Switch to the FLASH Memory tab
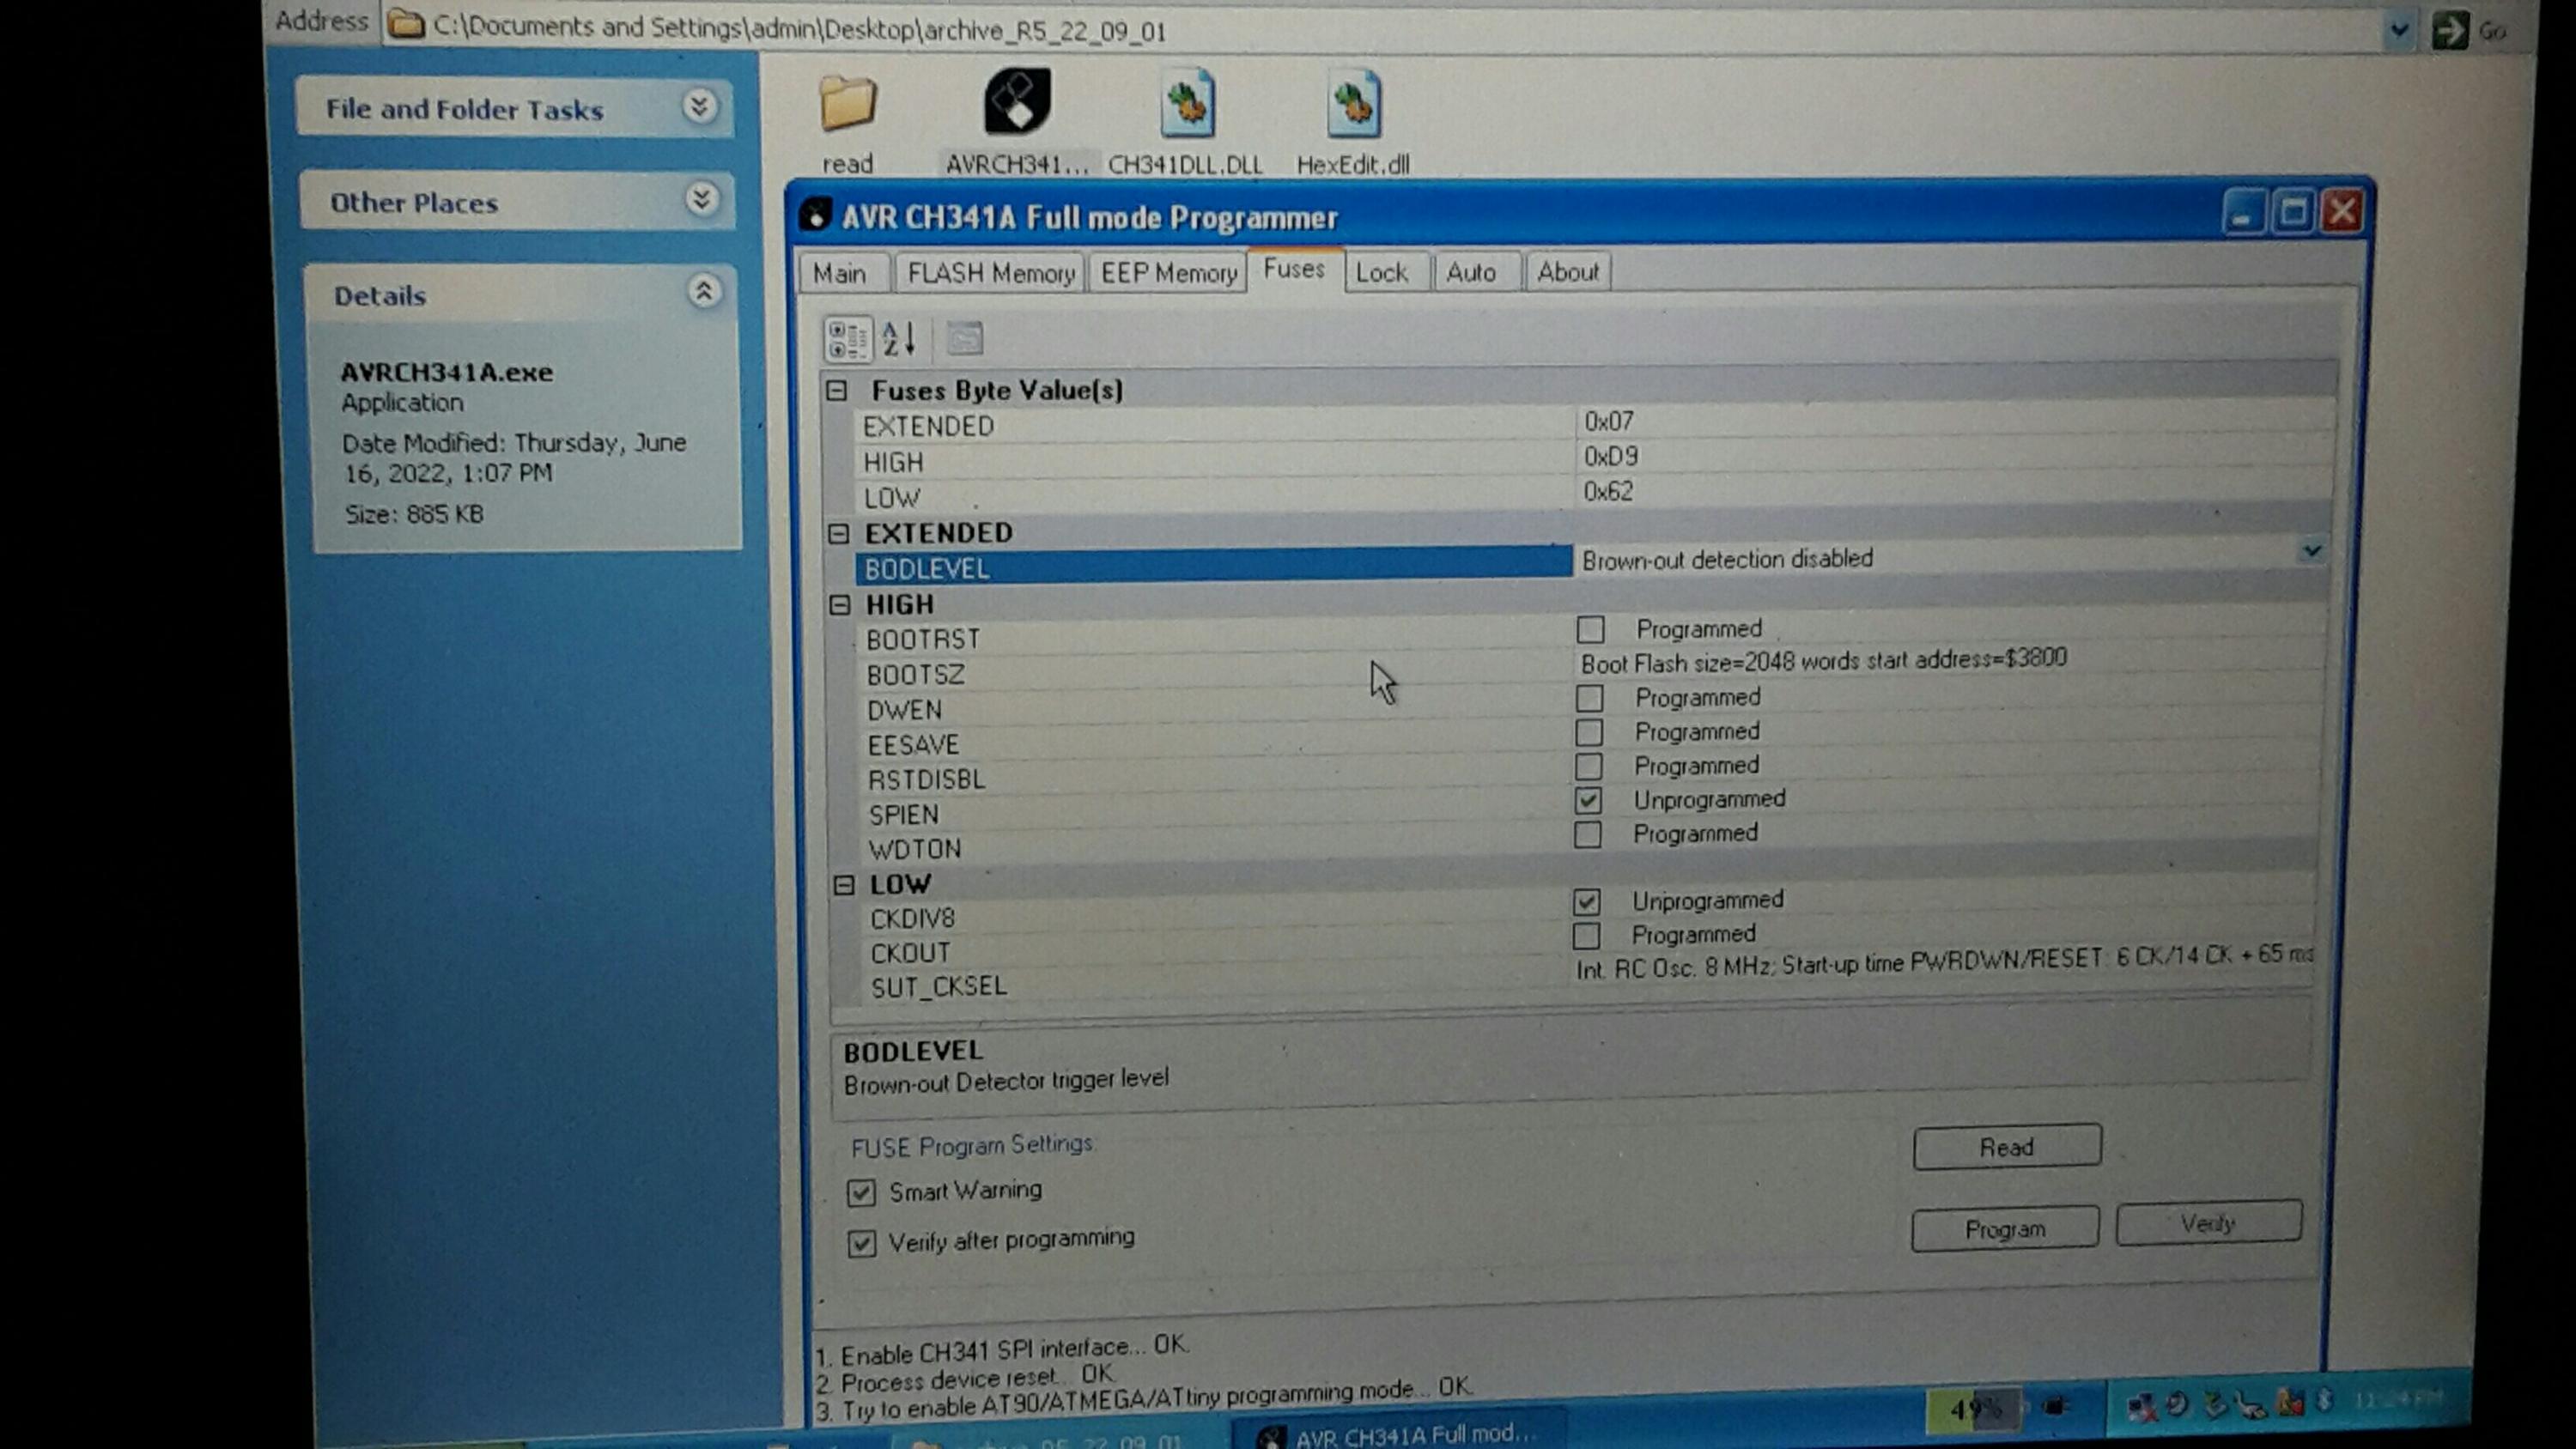 (x=990, y=273)
